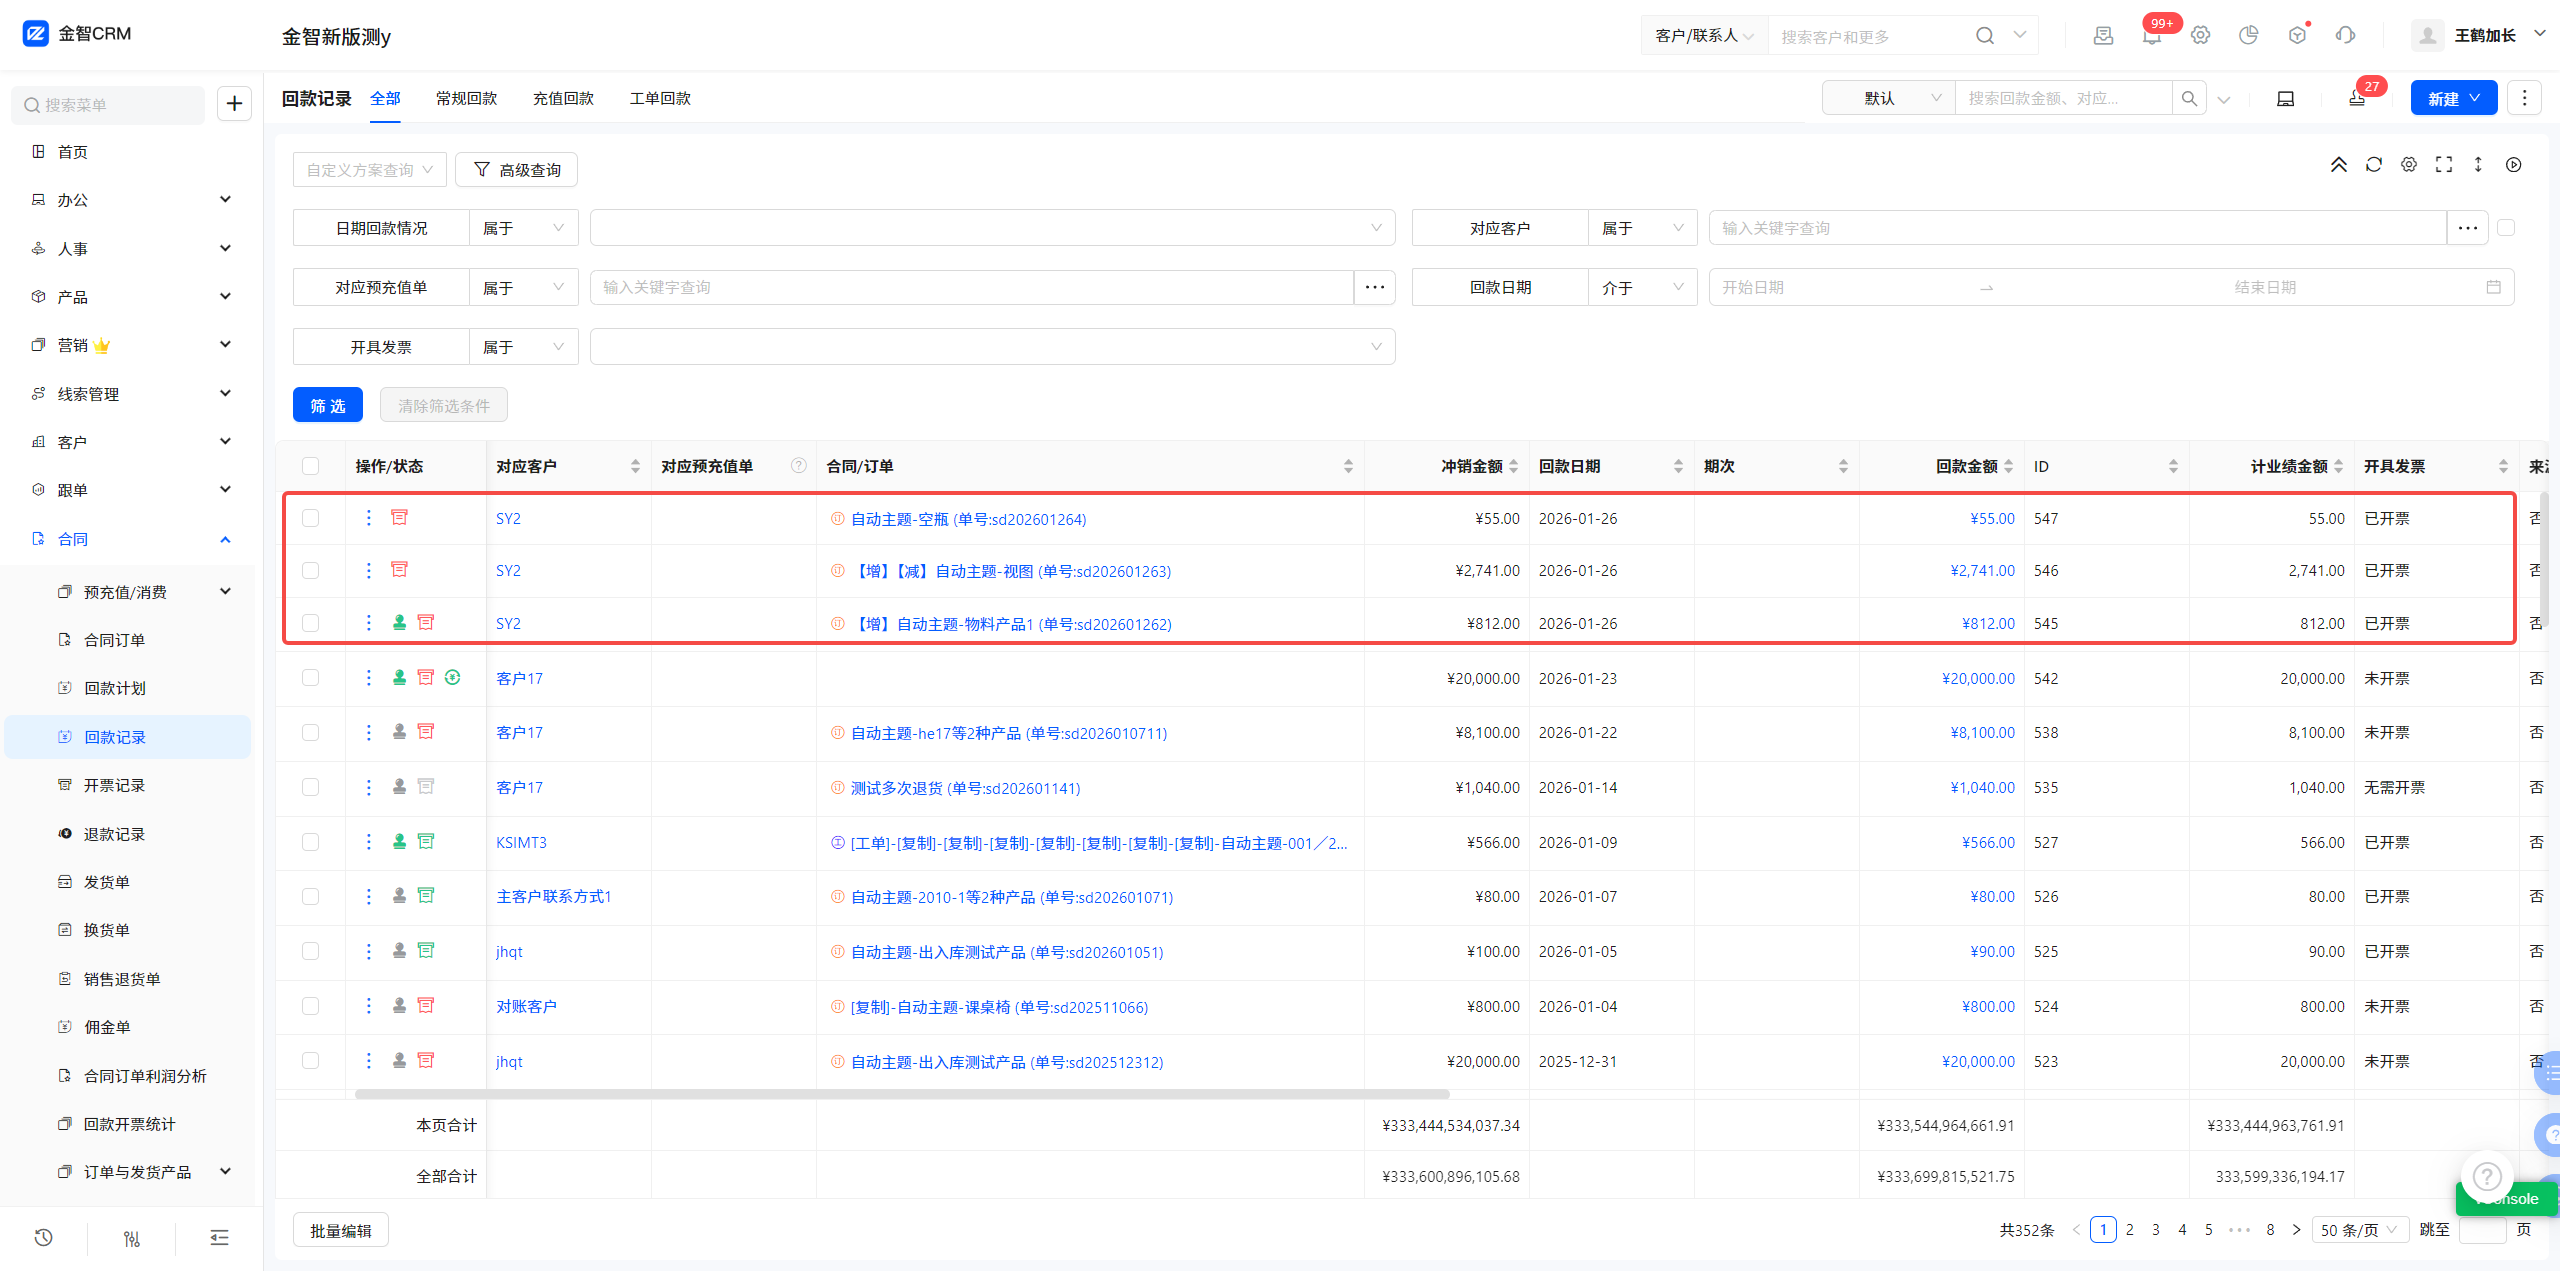The height and width of the screenshot is (1271, 2560).
Task: Expand the 50 条/页 page size dropdown
Action: 2358,1230
